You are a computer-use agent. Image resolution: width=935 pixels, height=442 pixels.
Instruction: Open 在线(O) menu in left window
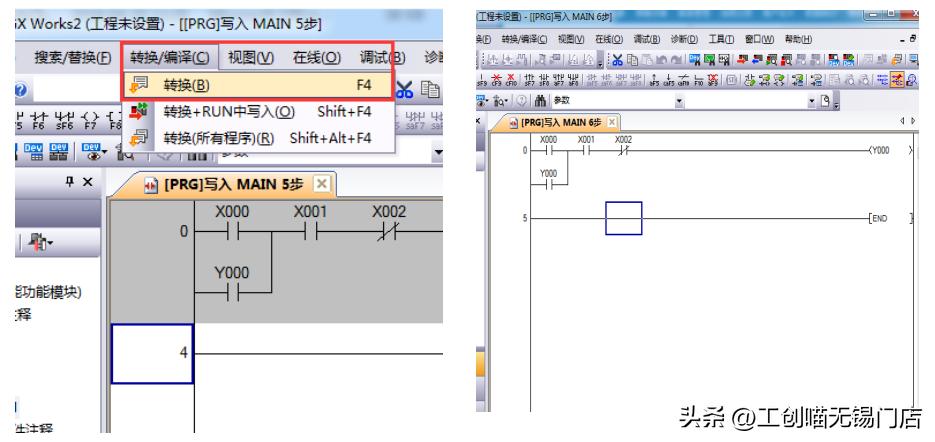click(x=317, y=58)
